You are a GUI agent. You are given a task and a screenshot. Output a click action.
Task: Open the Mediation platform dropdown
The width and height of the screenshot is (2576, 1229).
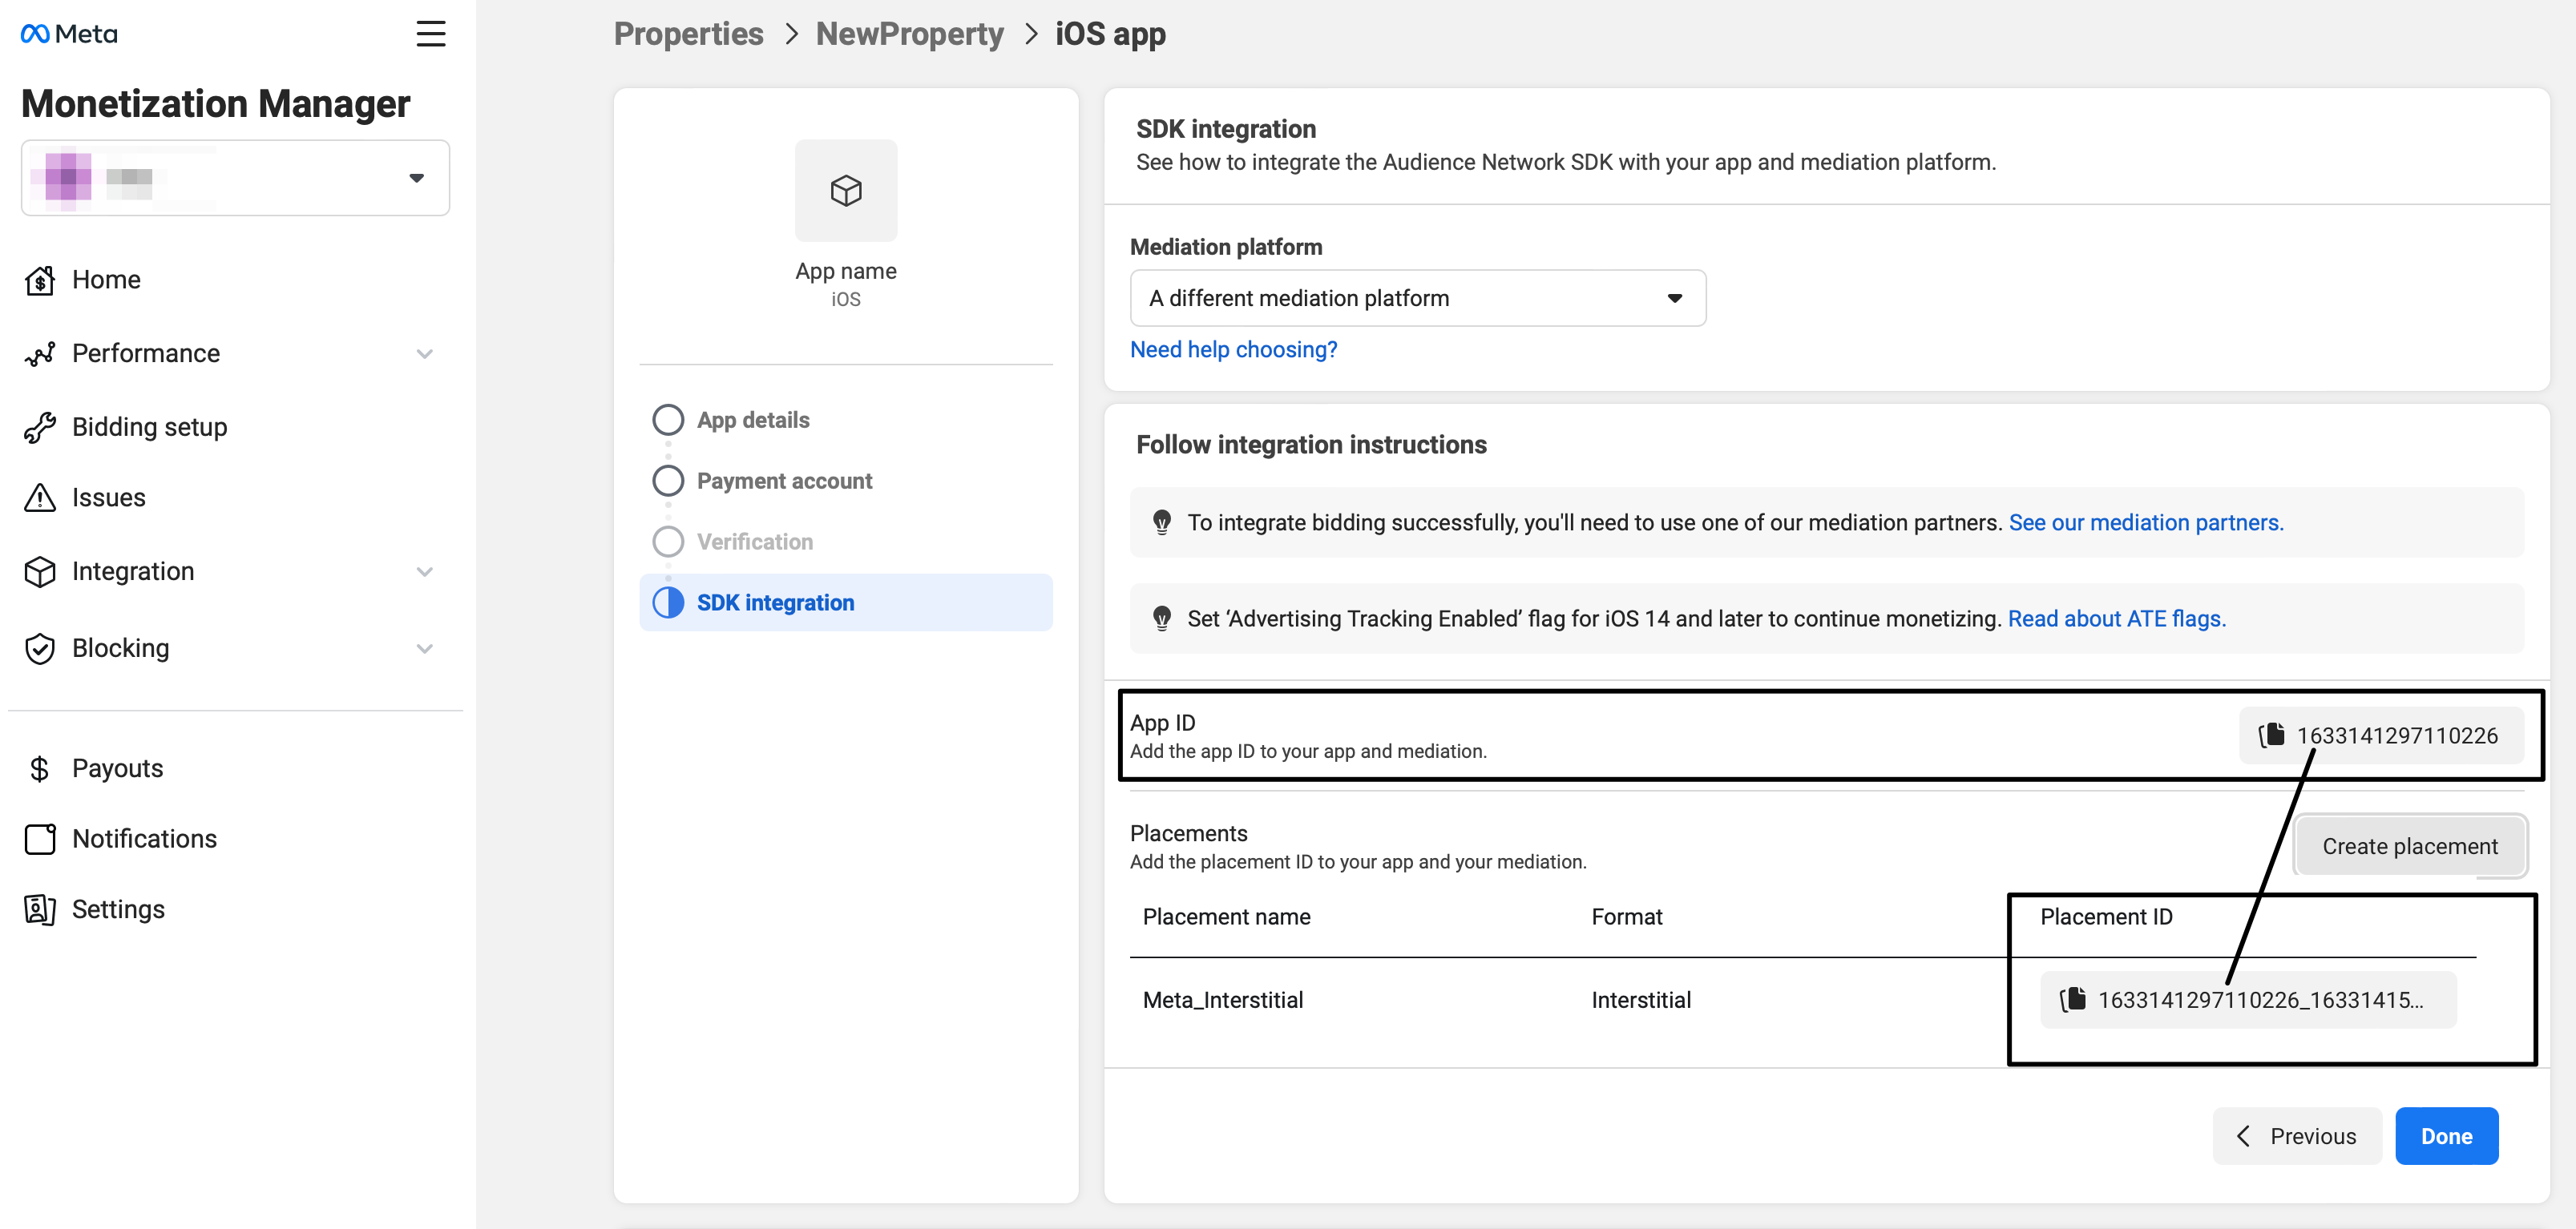(x=1417, y=298)
